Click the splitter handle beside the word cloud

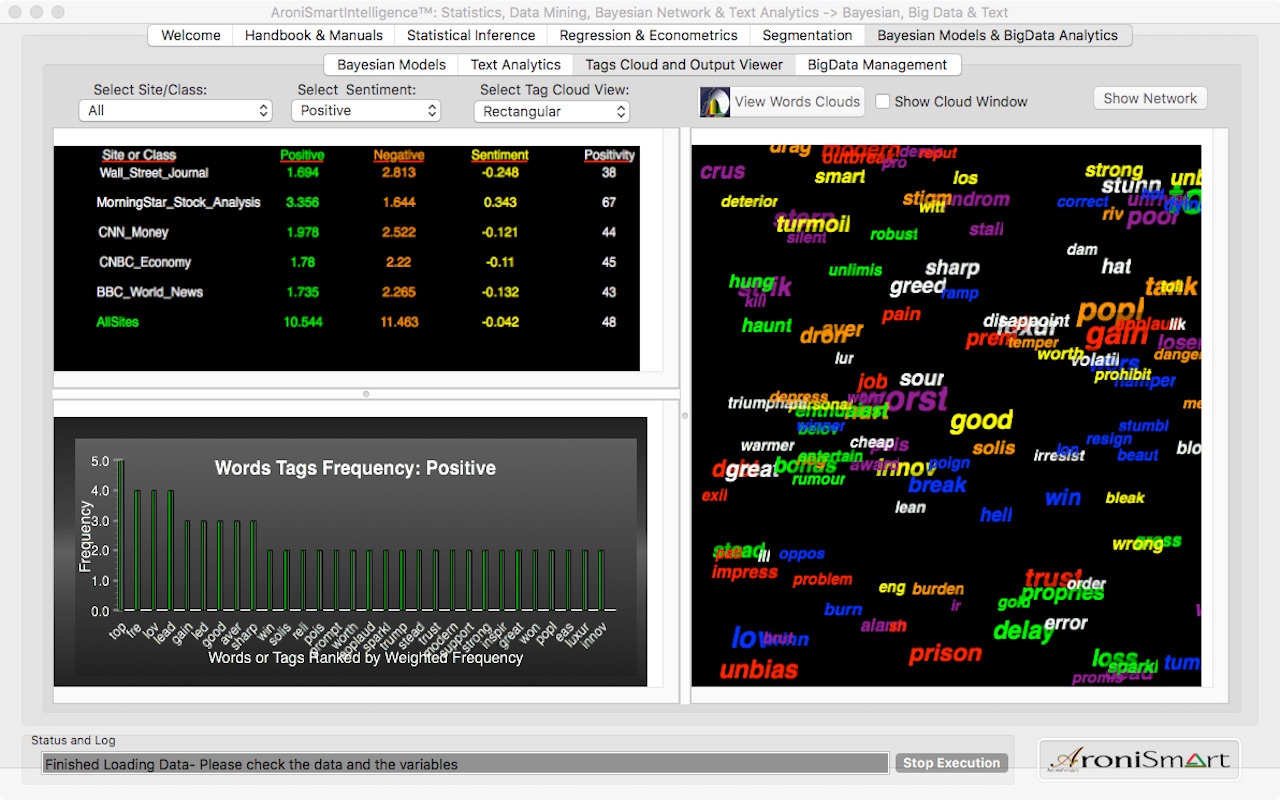coord(685,415)
